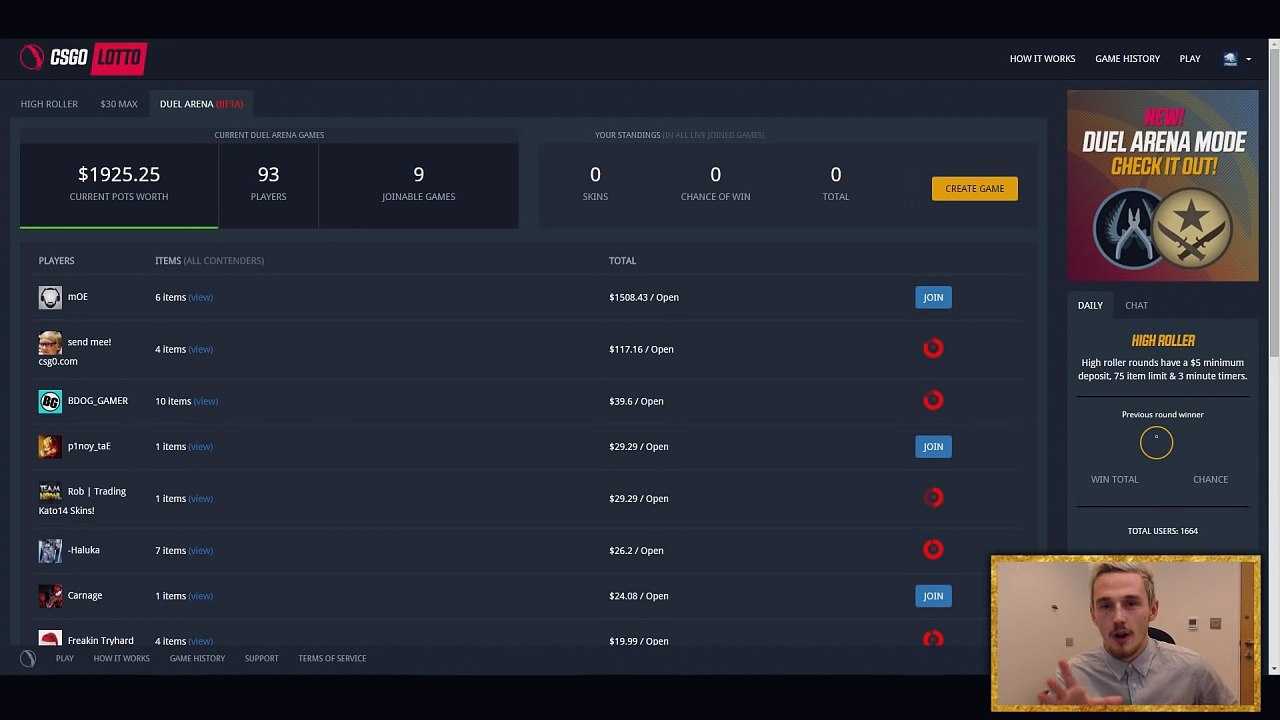Click the $1925.25 current pots worth
The width and height of the screenshot is (1280, 720).
(119, 174)
